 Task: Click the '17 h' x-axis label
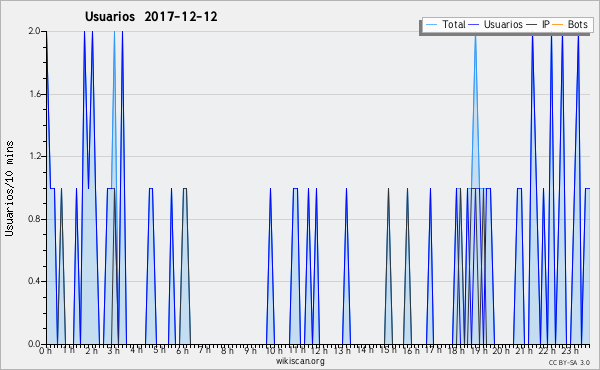433,350
